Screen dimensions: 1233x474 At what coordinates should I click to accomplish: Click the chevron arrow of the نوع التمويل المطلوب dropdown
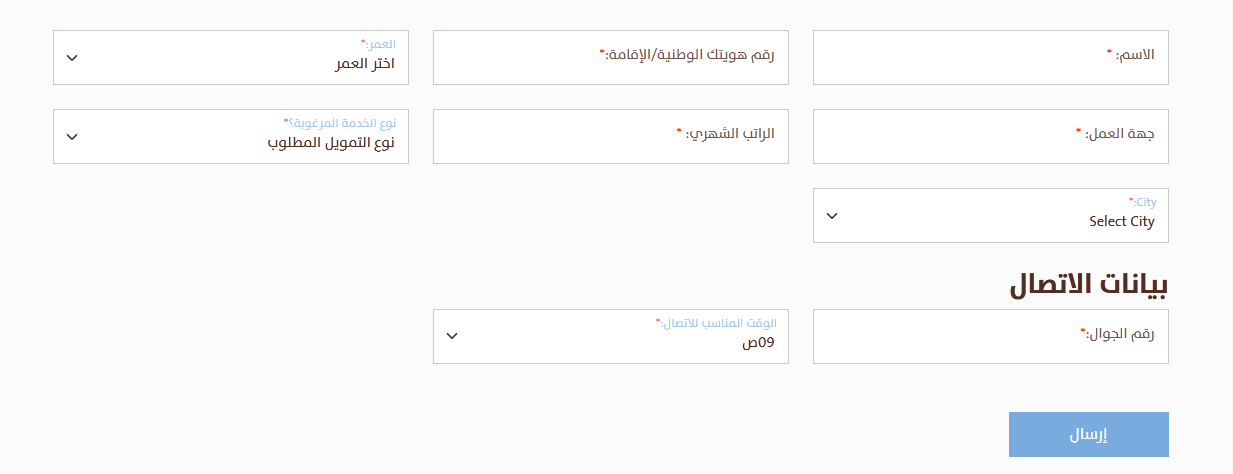click(72, 137)
